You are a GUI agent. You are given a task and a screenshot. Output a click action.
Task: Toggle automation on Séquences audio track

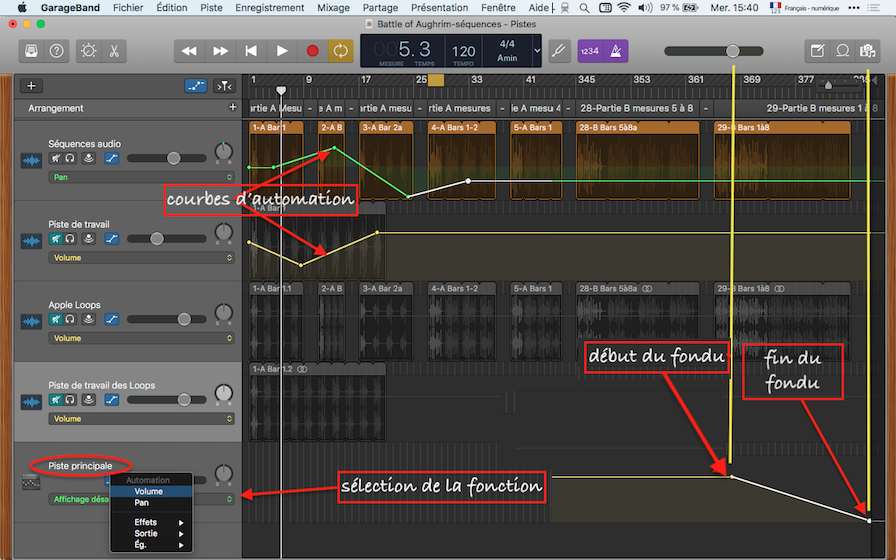click(112, 158)
